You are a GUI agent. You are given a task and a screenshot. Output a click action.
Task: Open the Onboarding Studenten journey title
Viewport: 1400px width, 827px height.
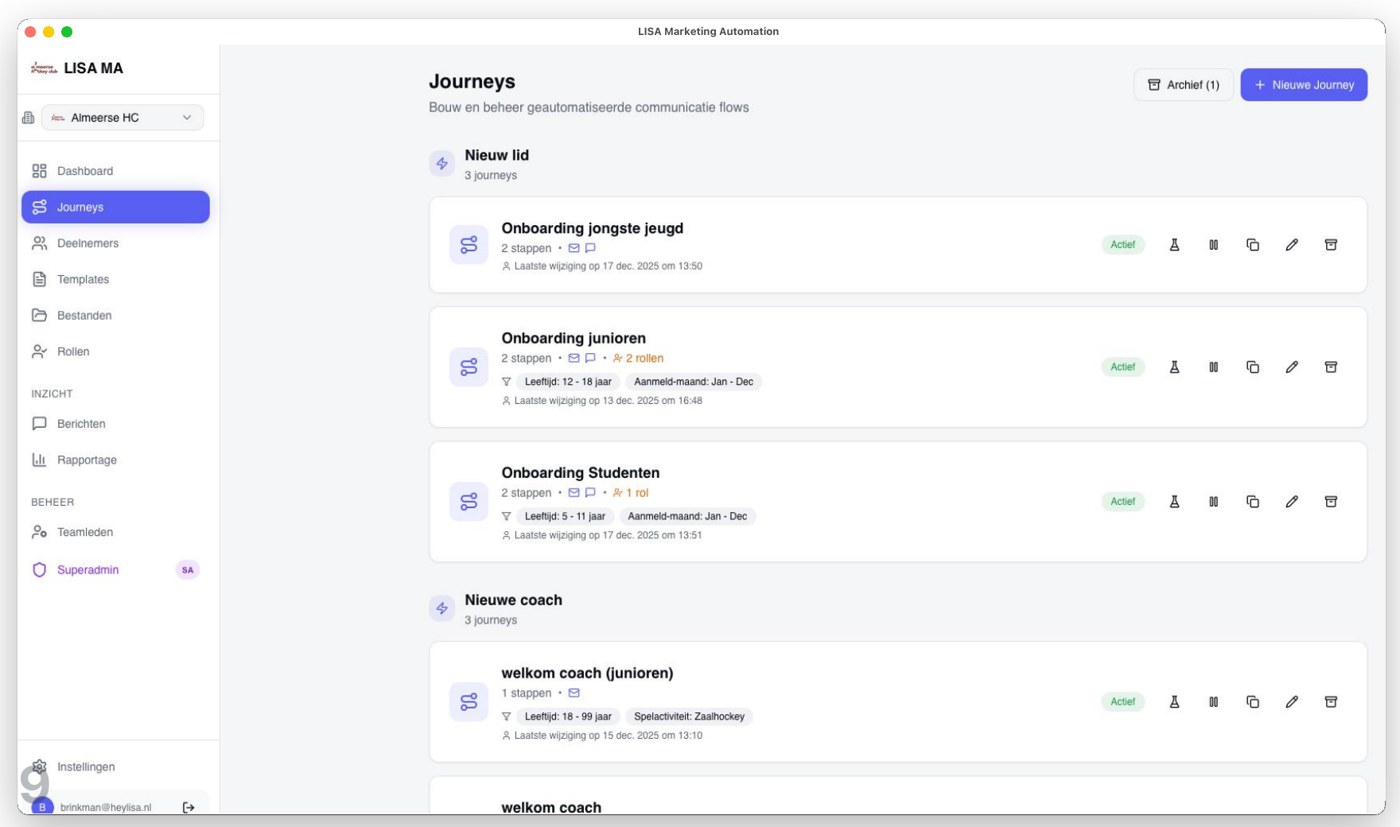580,473
